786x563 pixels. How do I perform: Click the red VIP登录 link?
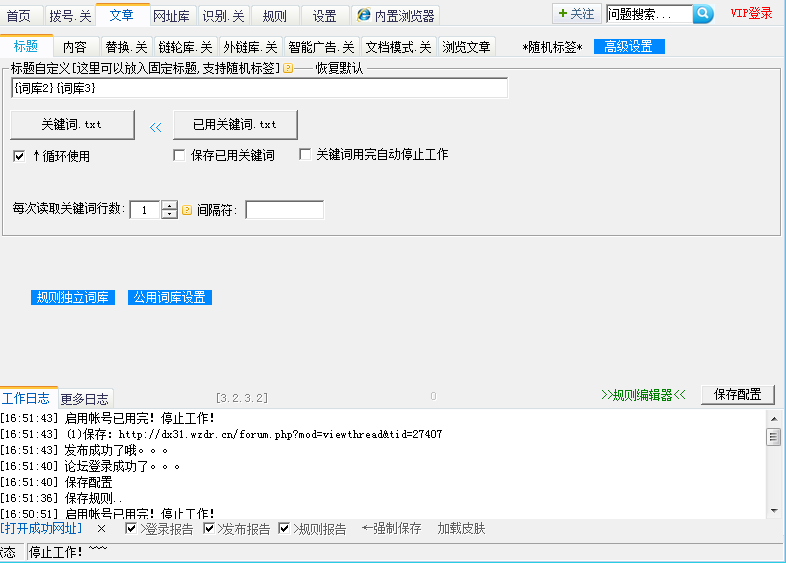751,14
